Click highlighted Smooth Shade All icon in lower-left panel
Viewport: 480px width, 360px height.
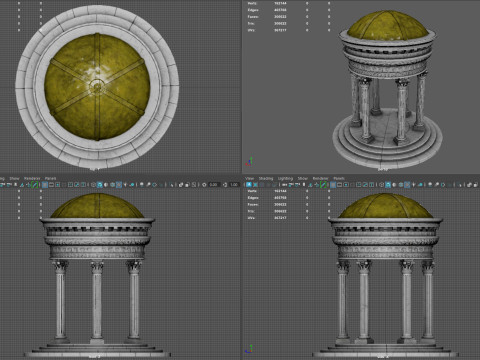pyautogui.click(x=100, y=184)
